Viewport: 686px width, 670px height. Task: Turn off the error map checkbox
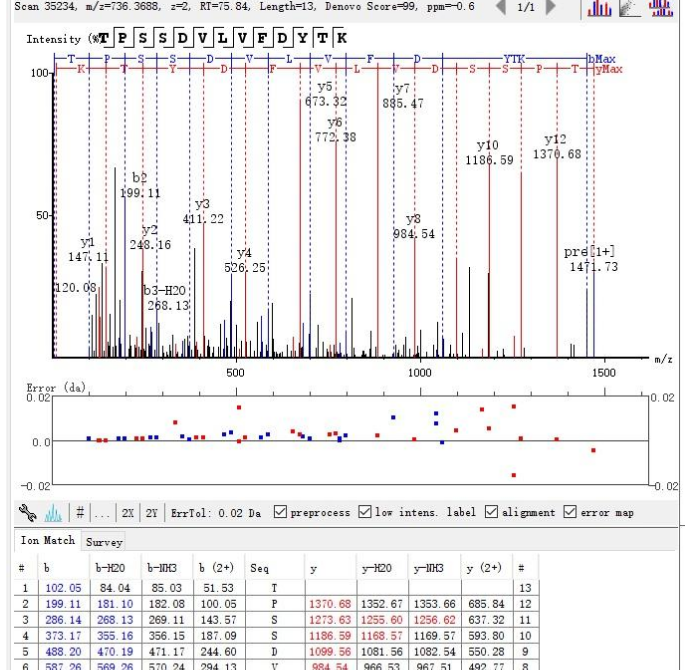tap(570, 512)
